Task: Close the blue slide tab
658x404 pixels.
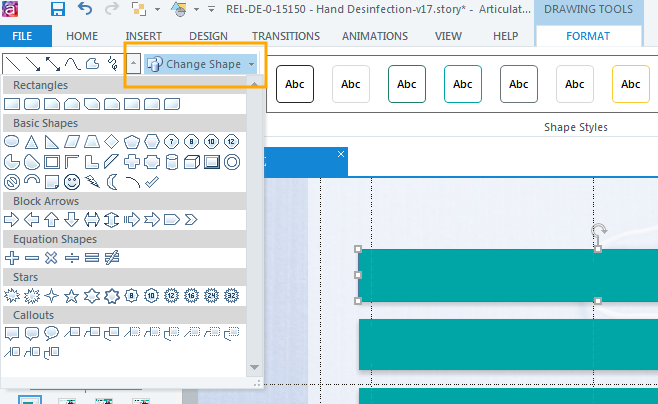Action: pos(341,154)
